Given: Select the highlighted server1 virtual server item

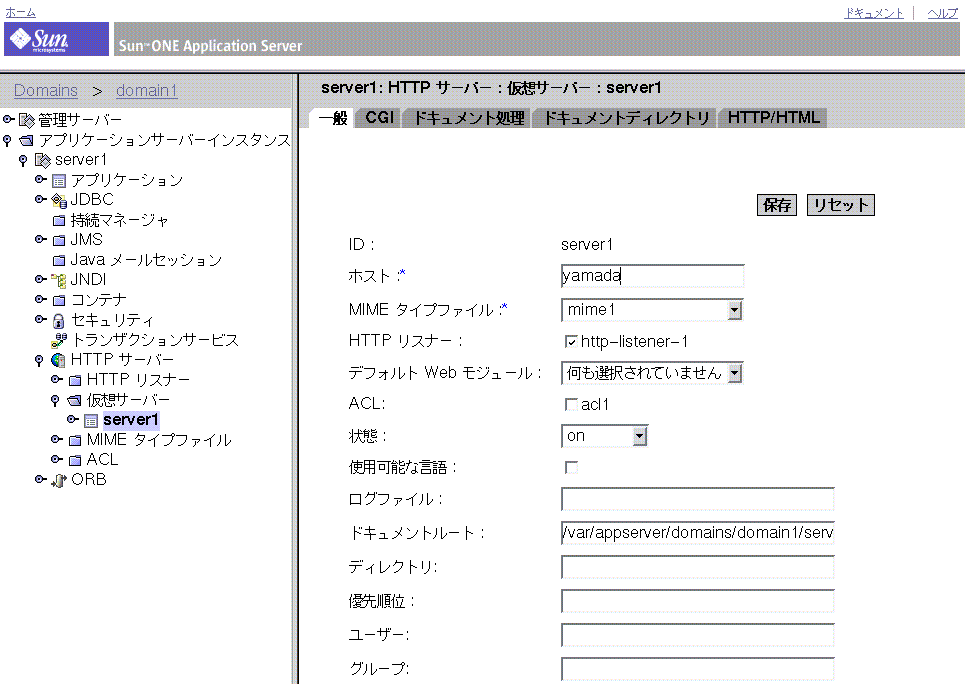Looking at the screenshot, I should [130, 420].
